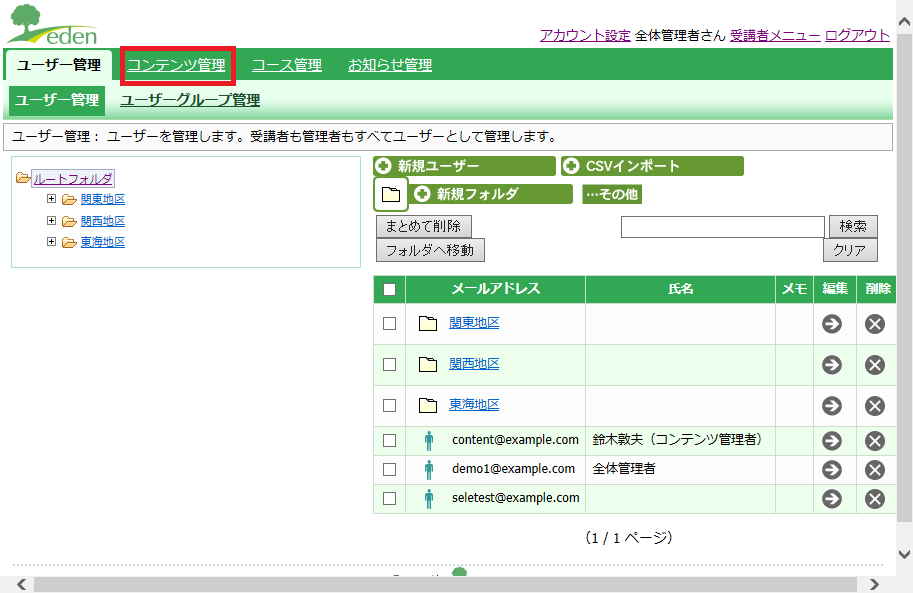Click the 東海地区 folder icon in tree

point(69,242)
